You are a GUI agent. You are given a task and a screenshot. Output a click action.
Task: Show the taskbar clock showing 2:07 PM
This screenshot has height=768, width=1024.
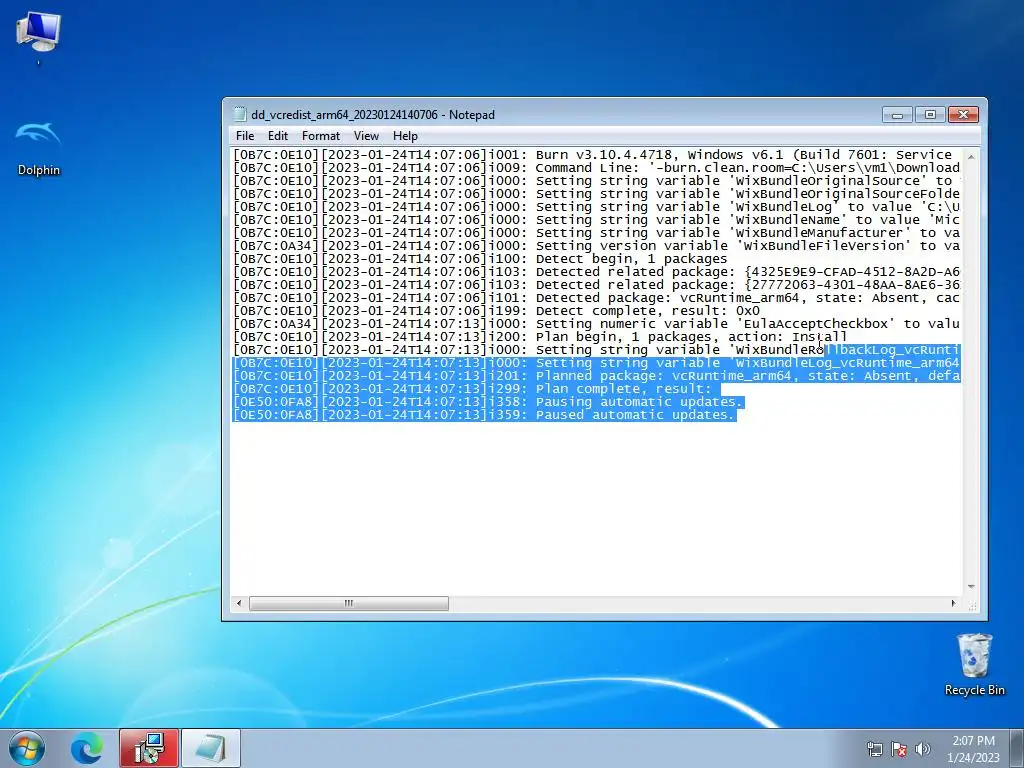click(x=974, y=749)
